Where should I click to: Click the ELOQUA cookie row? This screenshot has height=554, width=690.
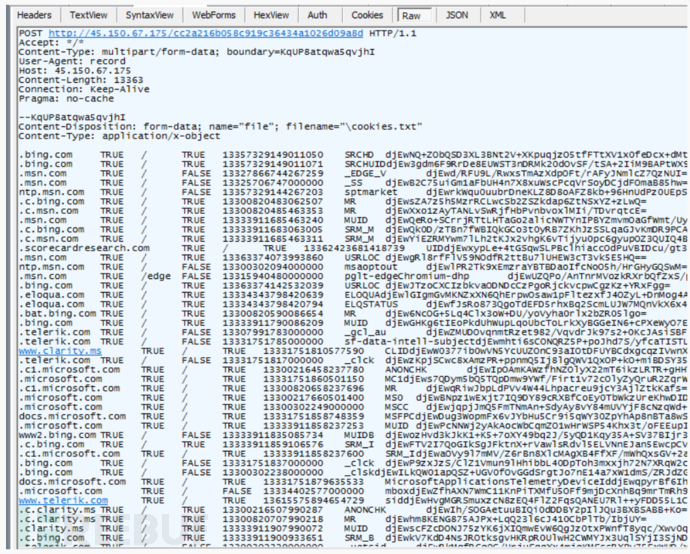[x=353, y=295]
